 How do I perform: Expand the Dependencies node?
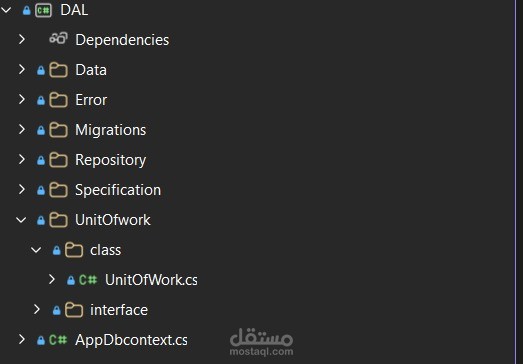(x=22, y=39)
